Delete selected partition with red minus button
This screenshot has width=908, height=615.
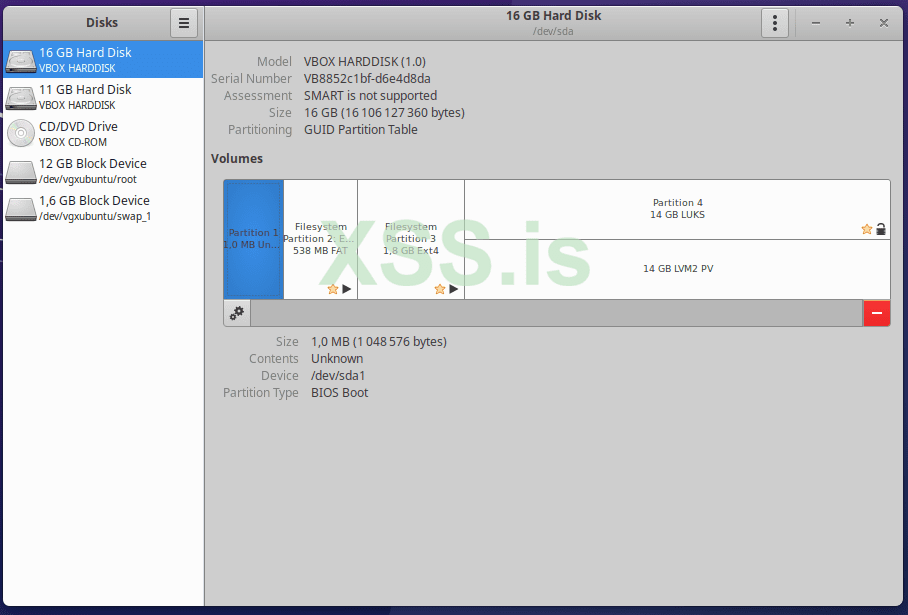877,313
